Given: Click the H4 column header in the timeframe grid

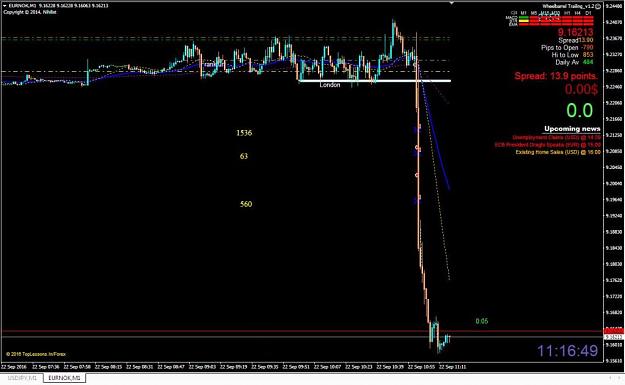Looking at the screenshot, I should coord(578,13).
